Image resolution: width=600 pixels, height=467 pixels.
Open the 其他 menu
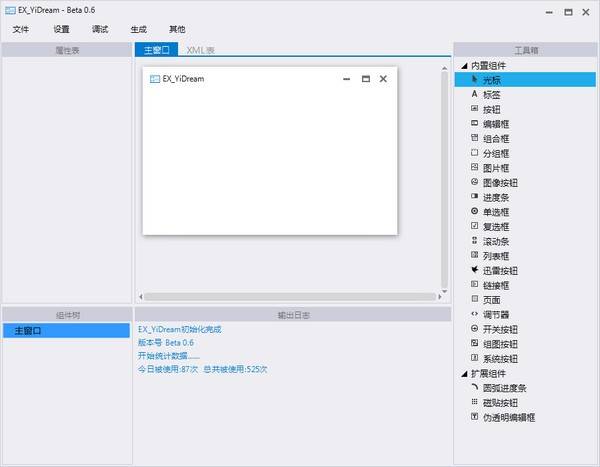click(x=177, y=29)
